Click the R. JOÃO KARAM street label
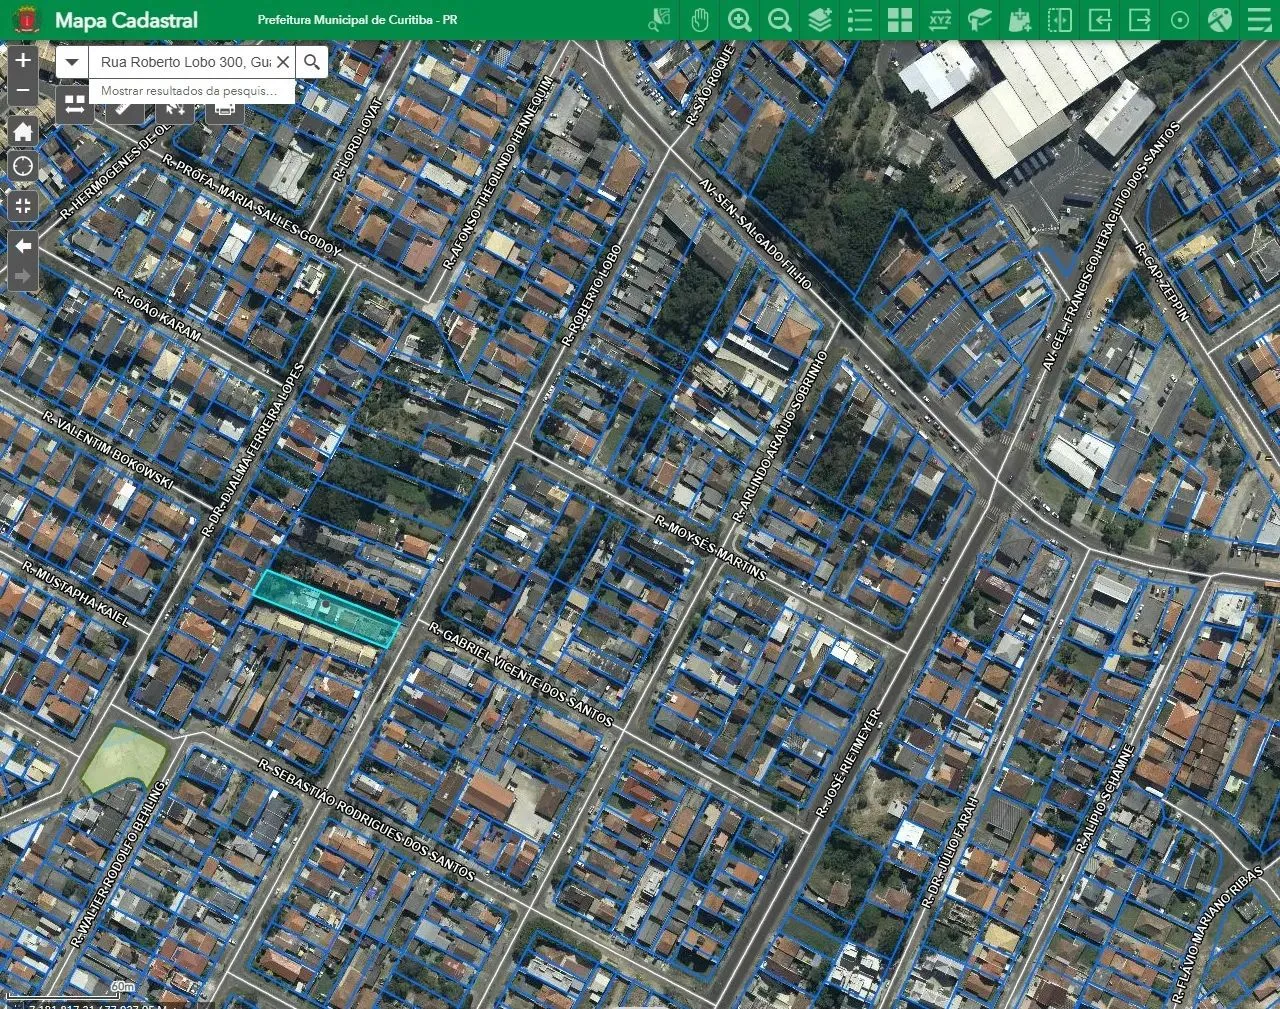 pos(157,314)
